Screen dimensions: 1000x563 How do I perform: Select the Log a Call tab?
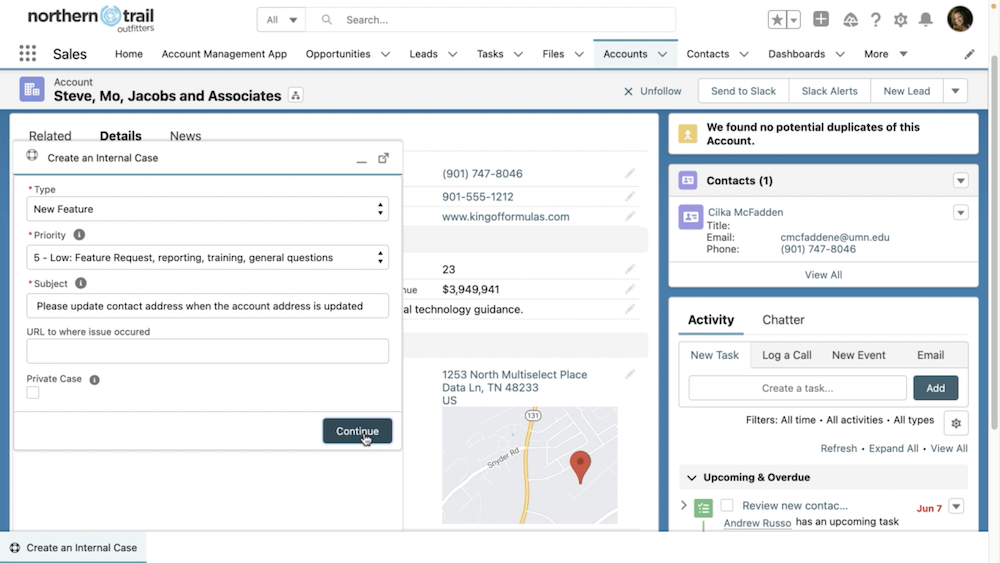786,355
